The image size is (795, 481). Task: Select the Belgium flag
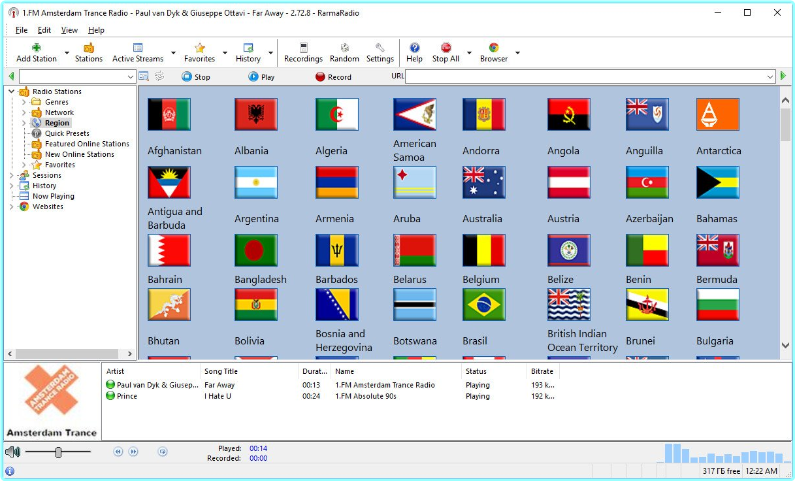click(x=484, y=250)
